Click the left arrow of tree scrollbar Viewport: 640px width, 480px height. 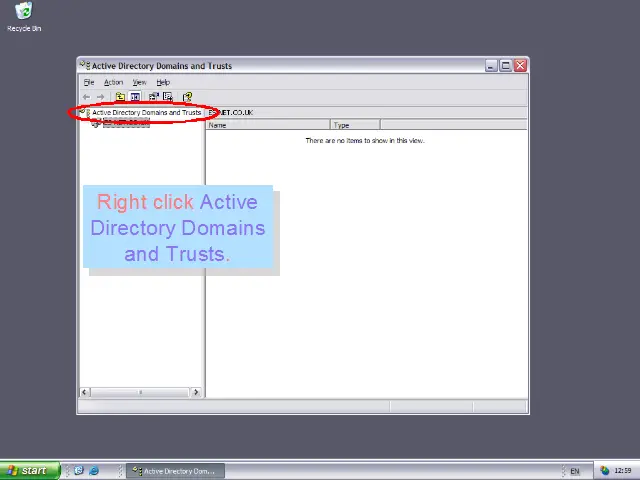point(84,392)
